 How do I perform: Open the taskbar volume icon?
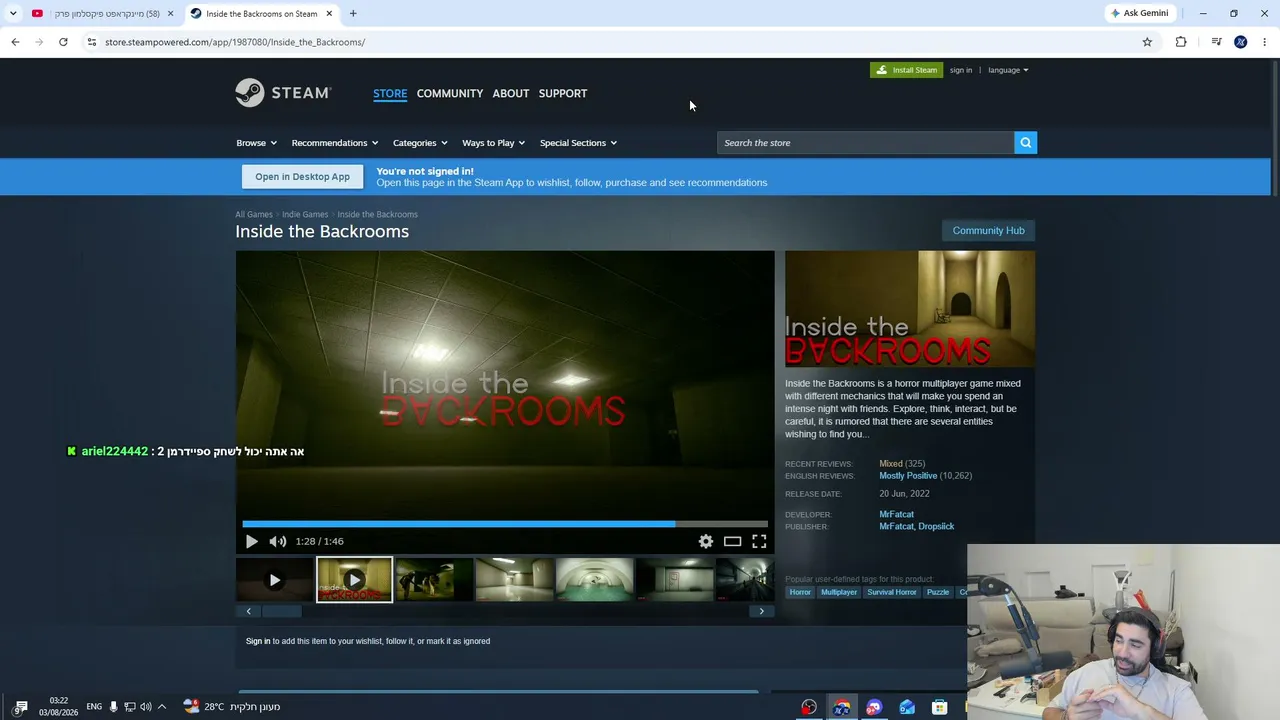point(146,707)
